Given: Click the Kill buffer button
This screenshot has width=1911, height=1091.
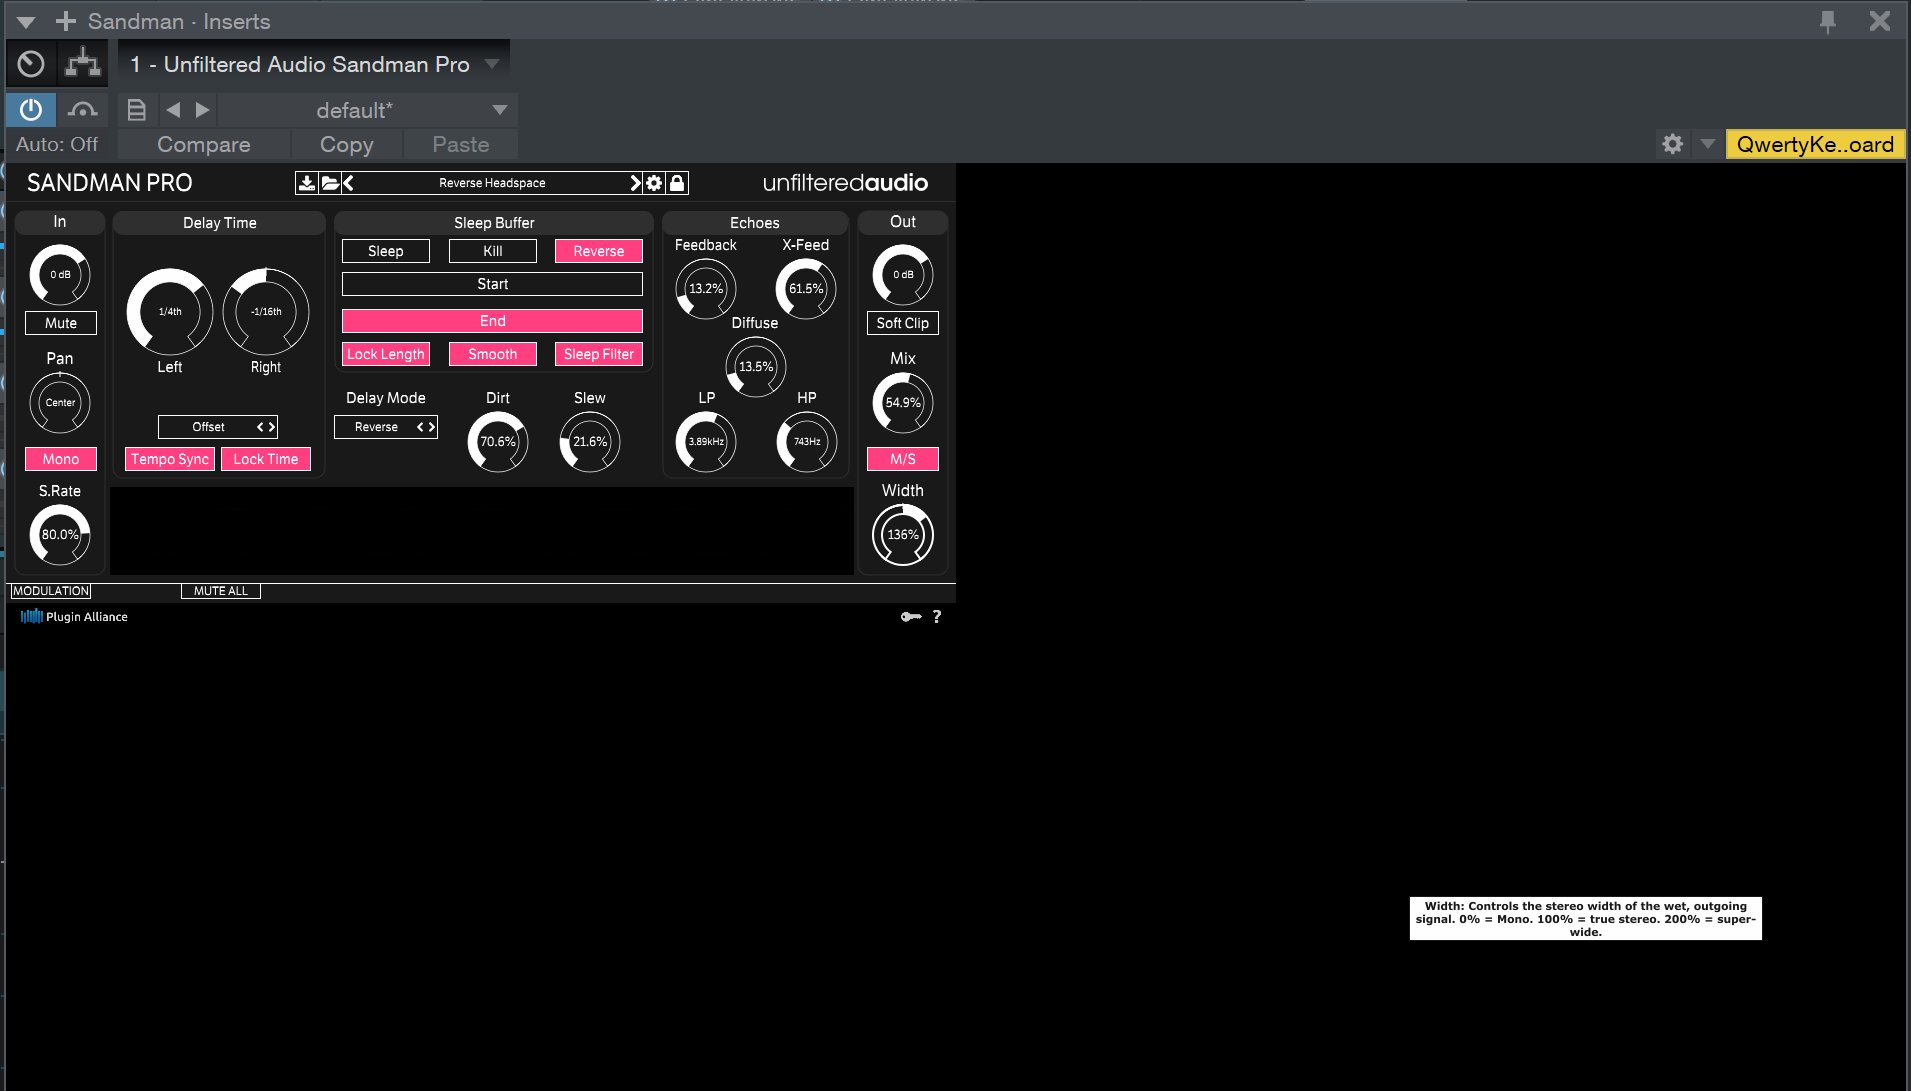Looking at the screenshot, I should point(493,251).
